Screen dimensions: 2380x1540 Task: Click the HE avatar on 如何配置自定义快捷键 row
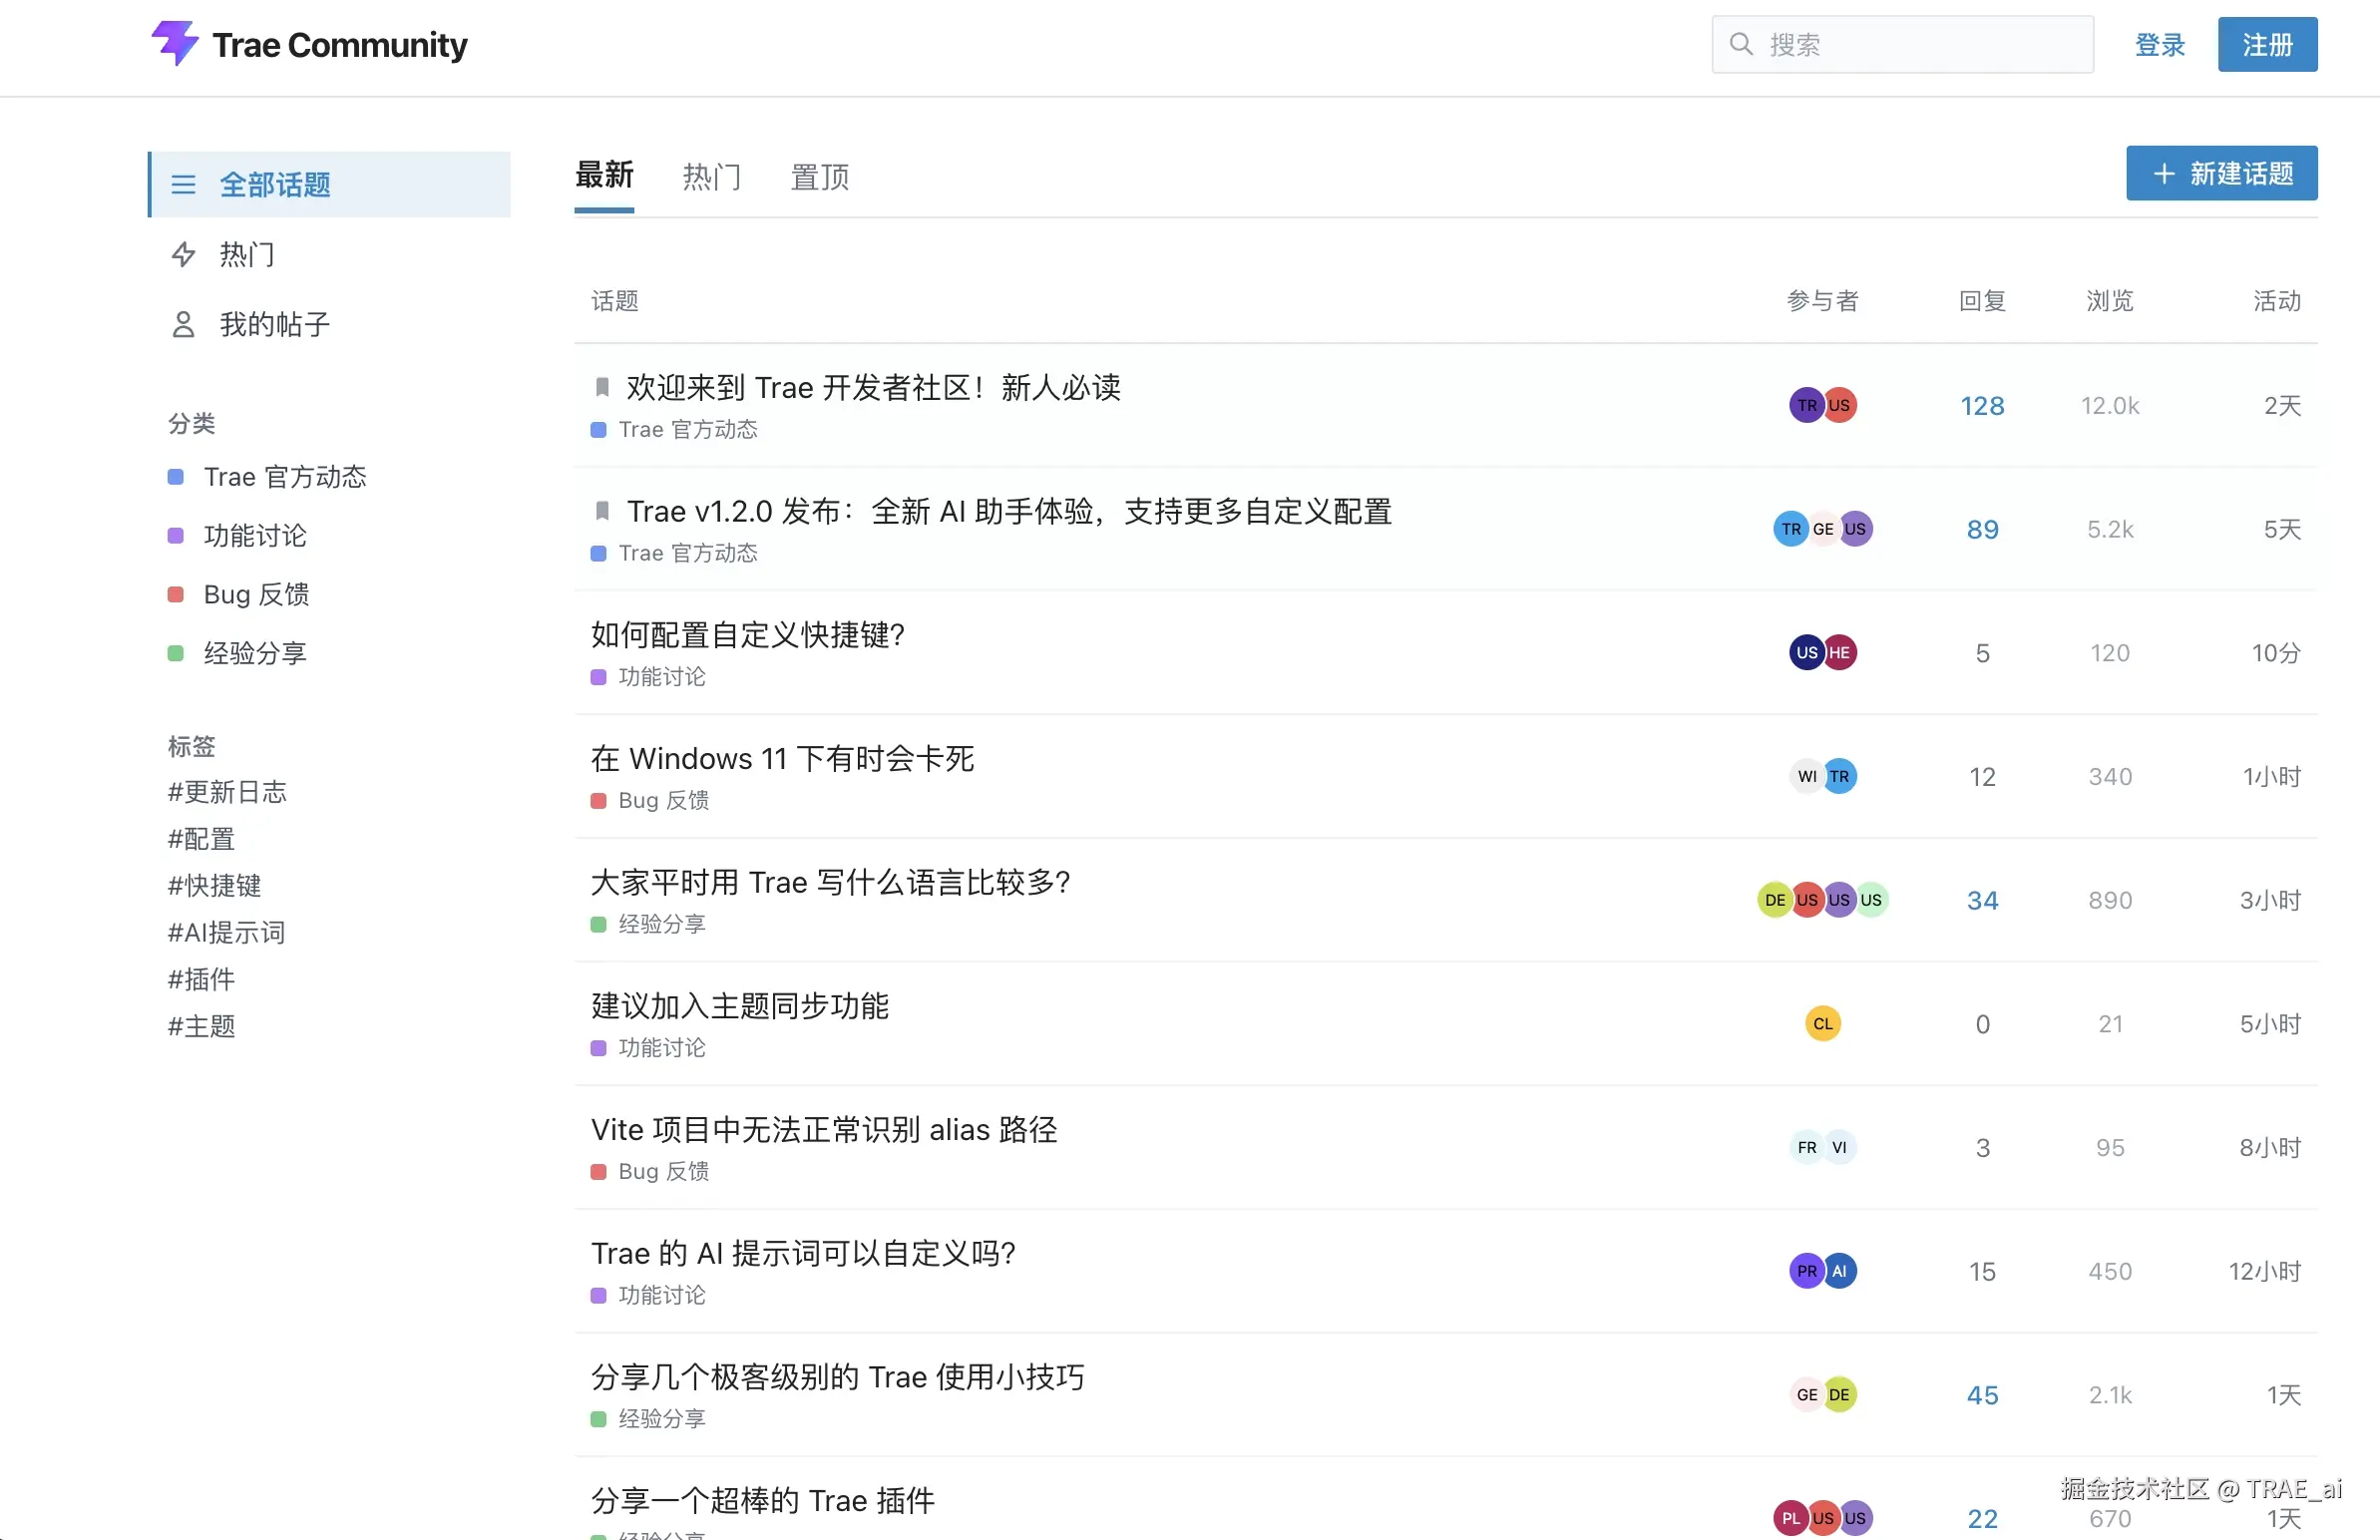point(1839,652)
